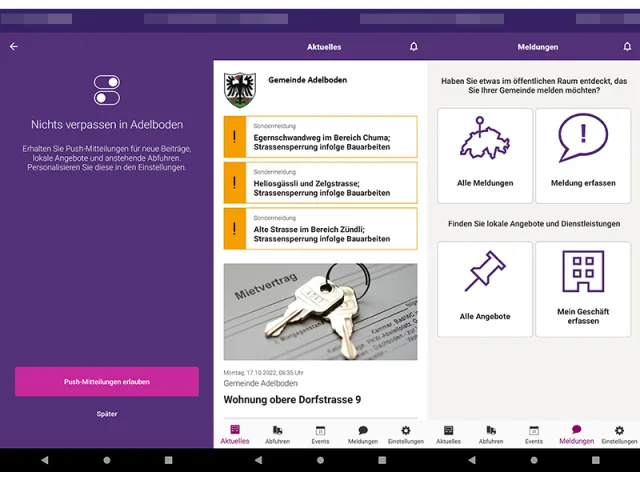This screenshot has width=640, height=480.
Task: Select Aktuelles tab in the Meldungen screen
Action: pyautogui.click(x=449, y=435)
